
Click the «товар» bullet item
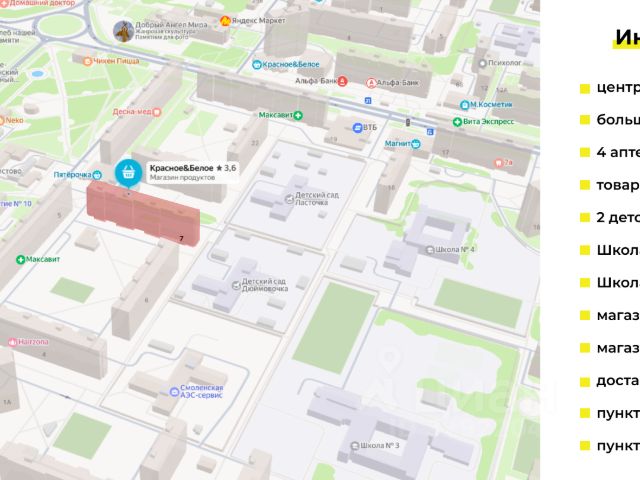[610, 185]
